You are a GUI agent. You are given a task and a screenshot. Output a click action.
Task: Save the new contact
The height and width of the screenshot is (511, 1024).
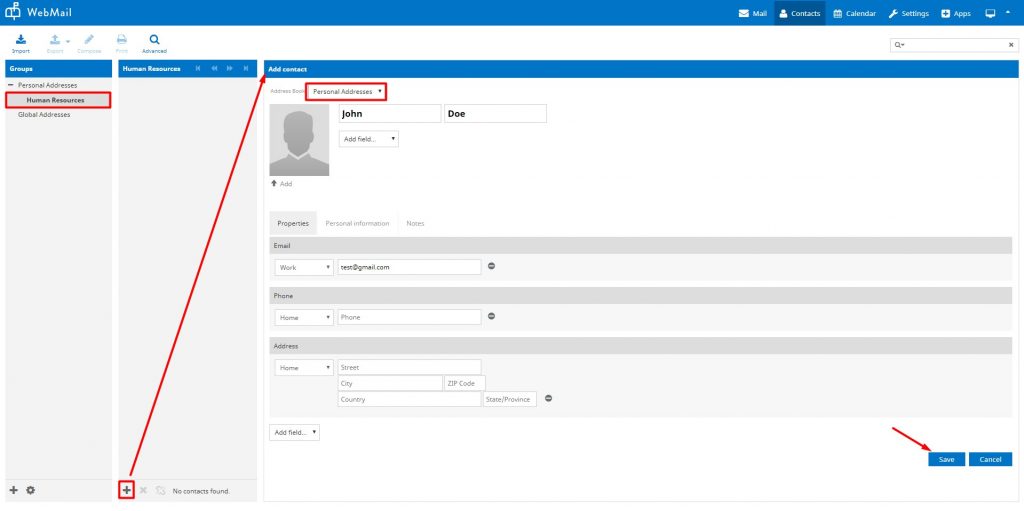pos(946,459)
